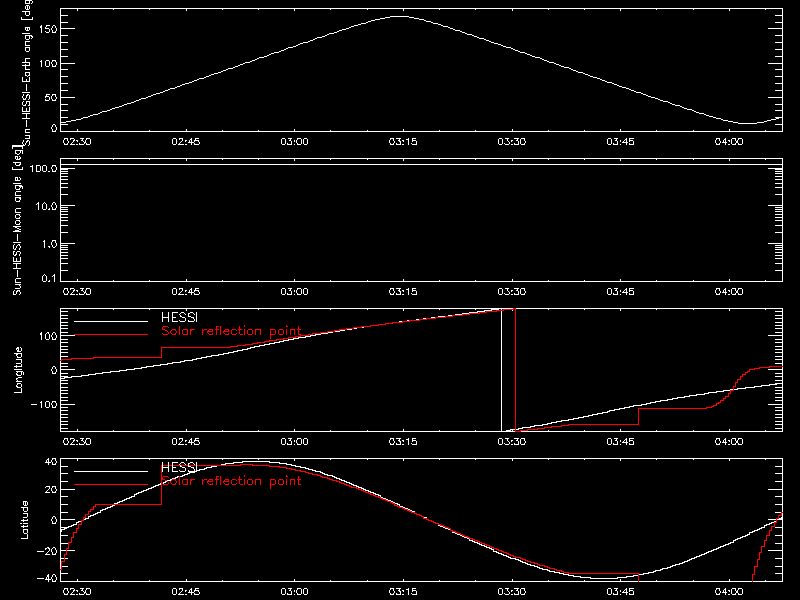Click 03:00 time label under Moon angle plot

(294, 292)
